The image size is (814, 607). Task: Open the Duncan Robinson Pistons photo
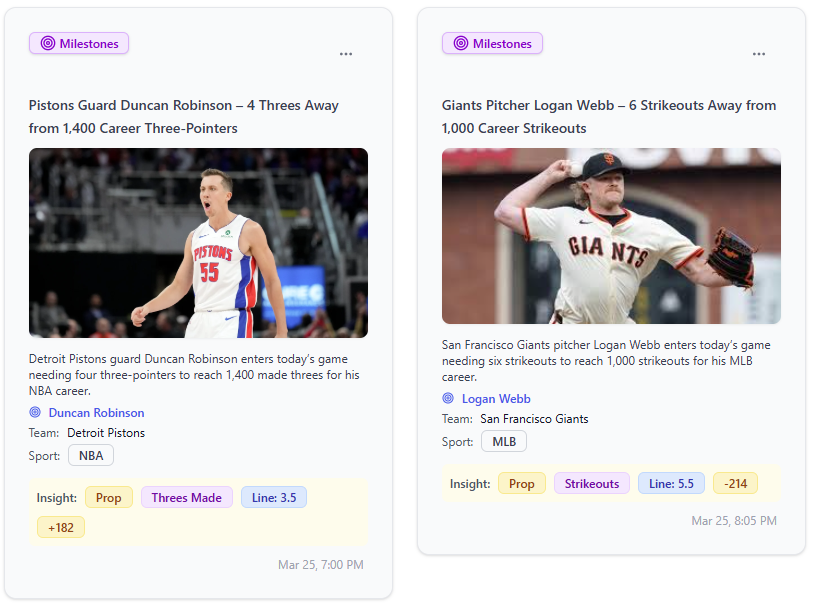coord(198,243)
